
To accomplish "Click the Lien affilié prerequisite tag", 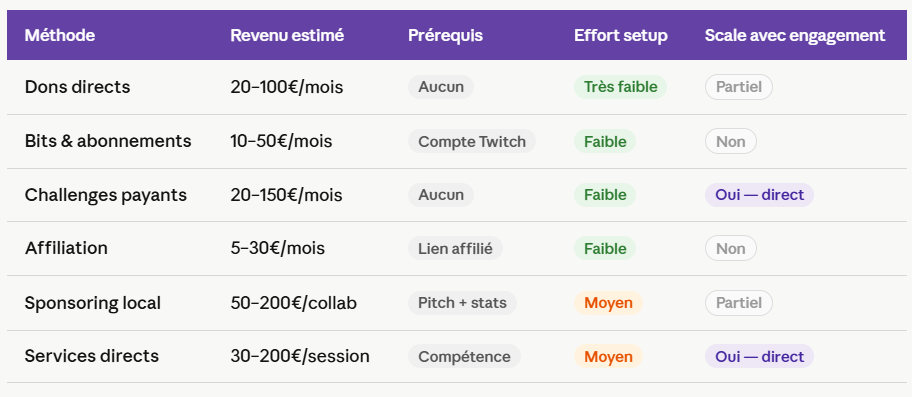I will coord(455,249).
